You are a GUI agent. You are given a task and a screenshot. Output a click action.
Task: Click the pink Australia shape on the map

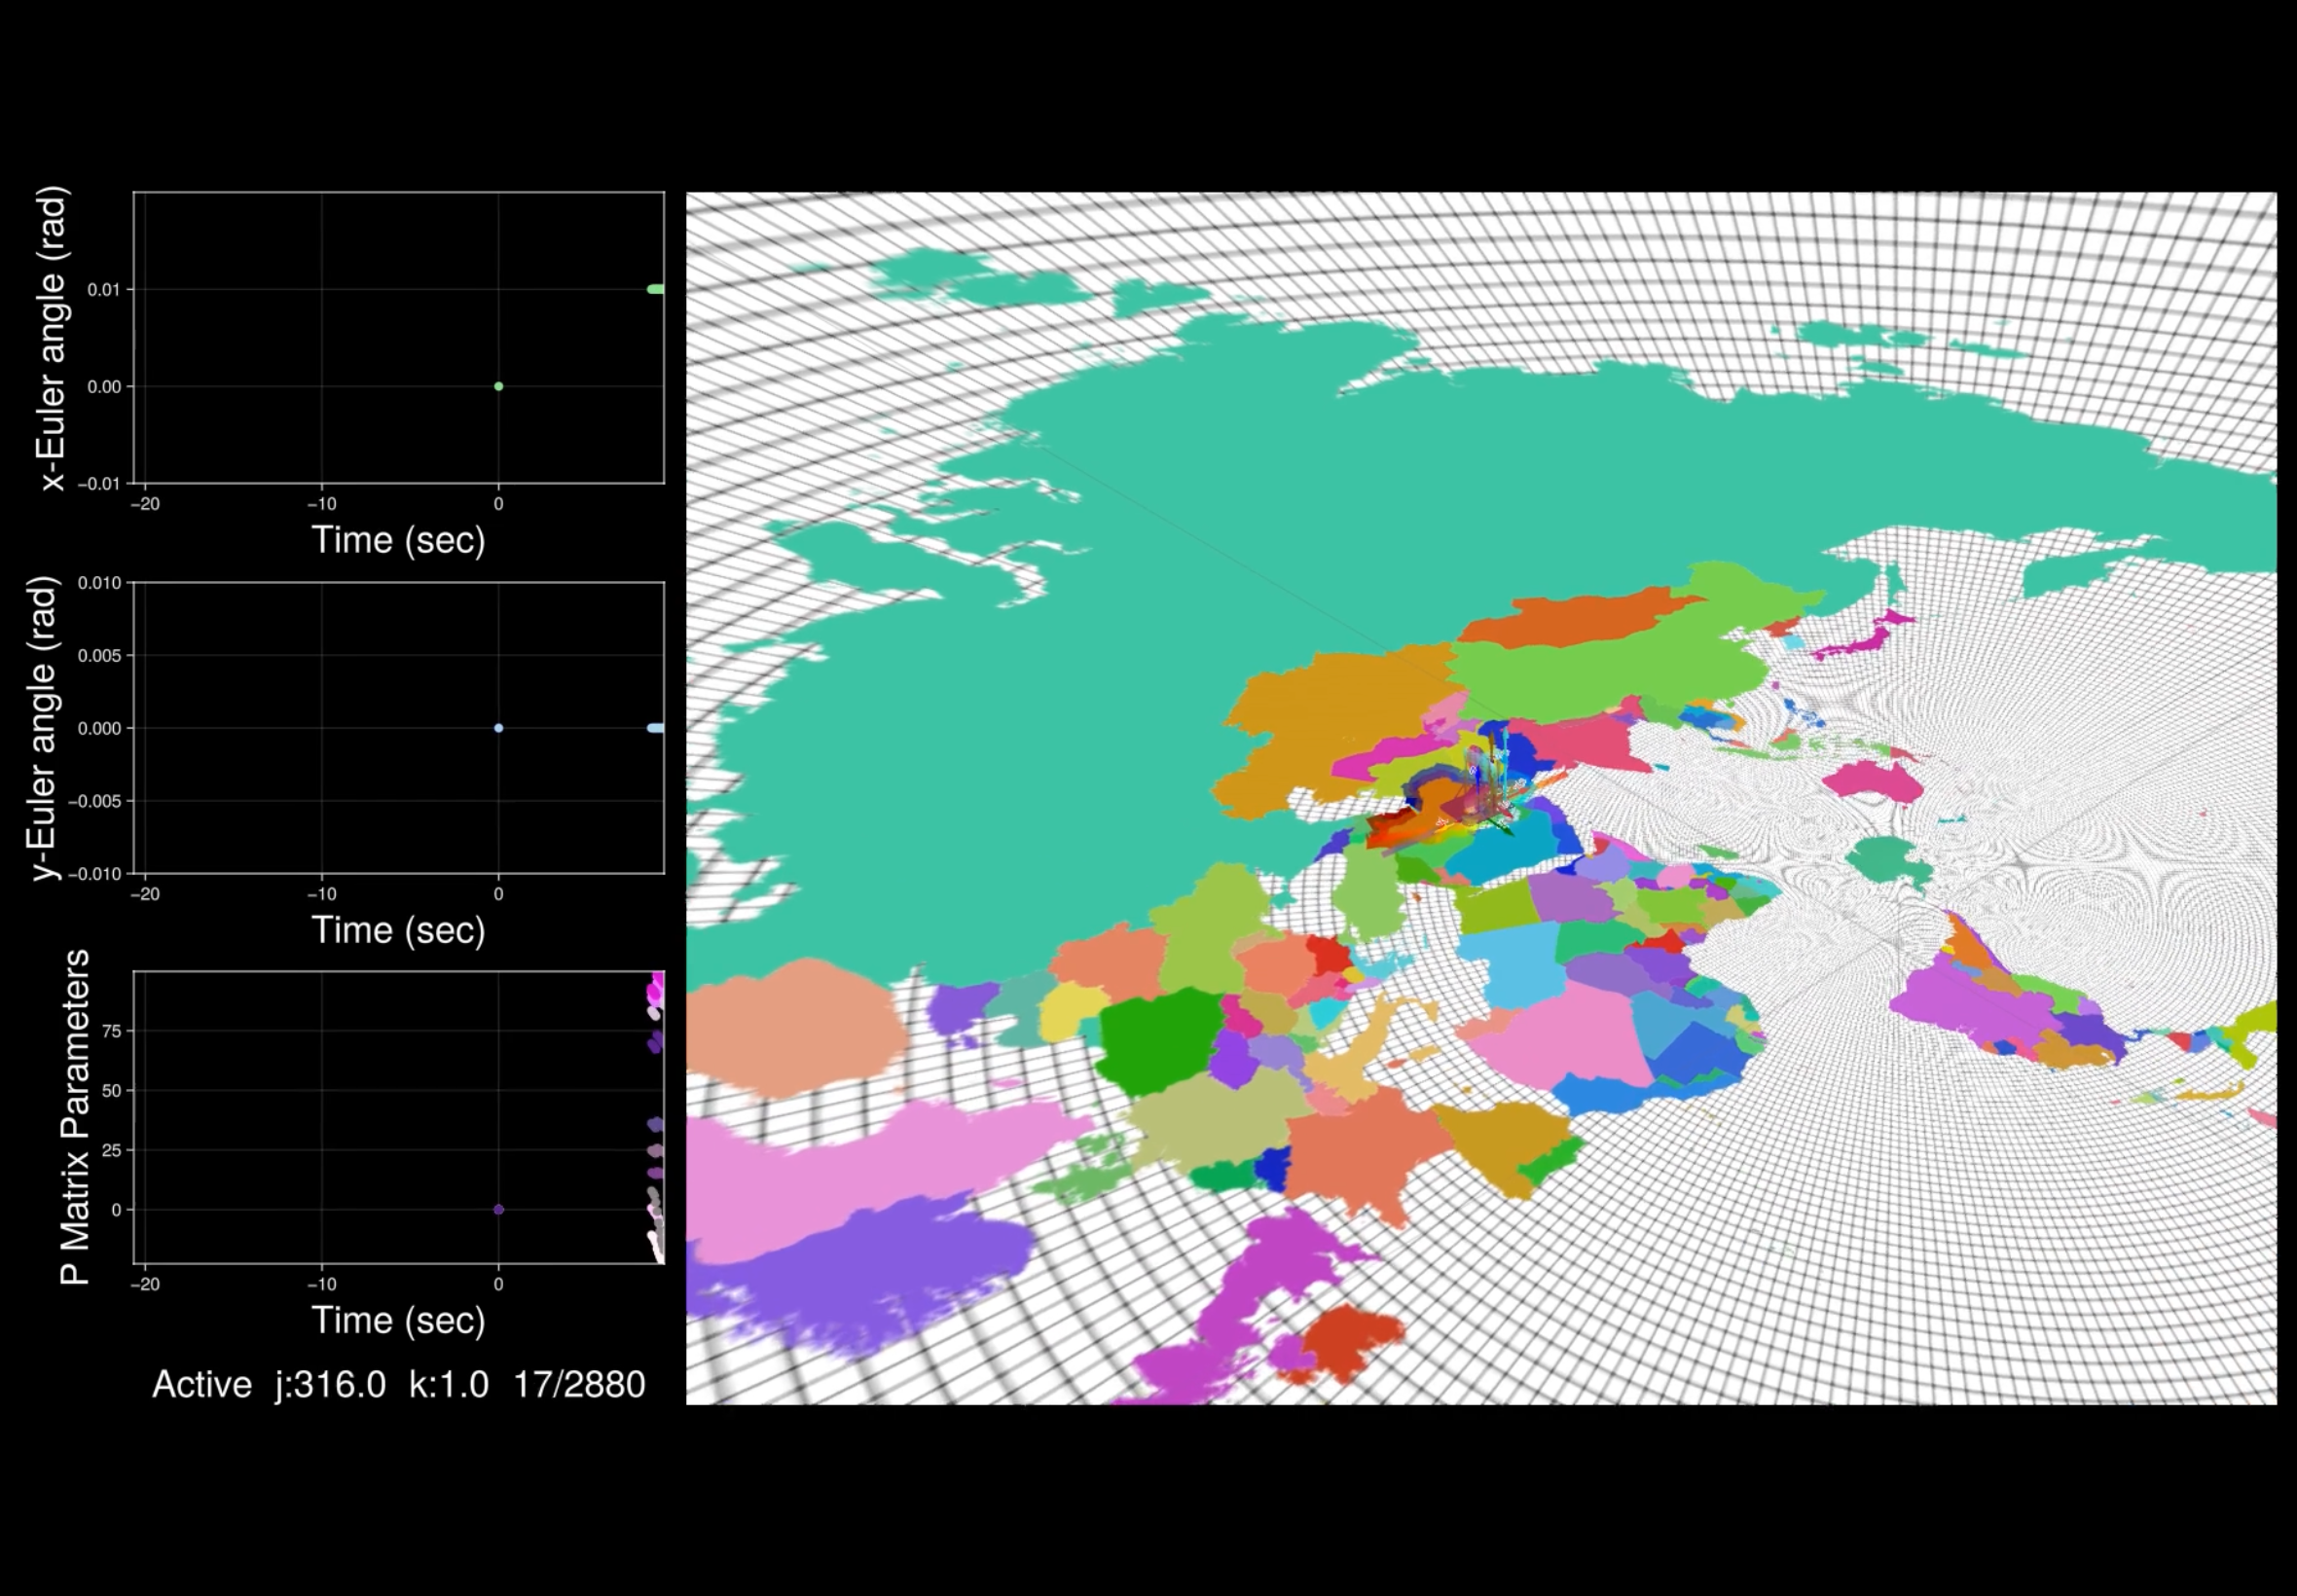click(1870, 780)
